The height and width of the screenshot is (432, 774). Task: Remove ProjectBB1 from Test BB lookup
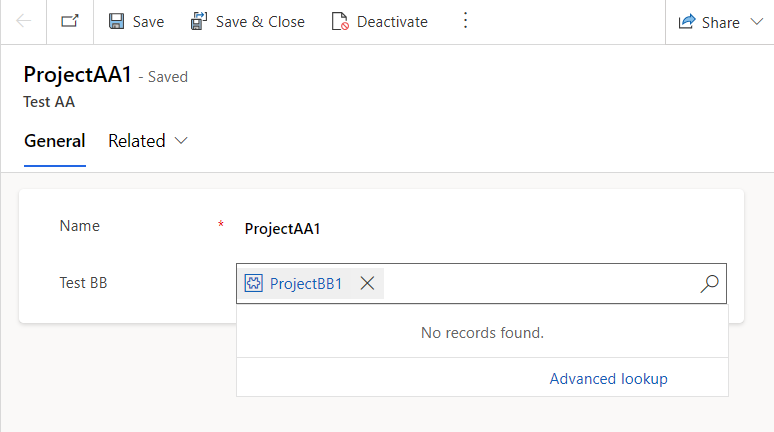click(x=367, y=284)
